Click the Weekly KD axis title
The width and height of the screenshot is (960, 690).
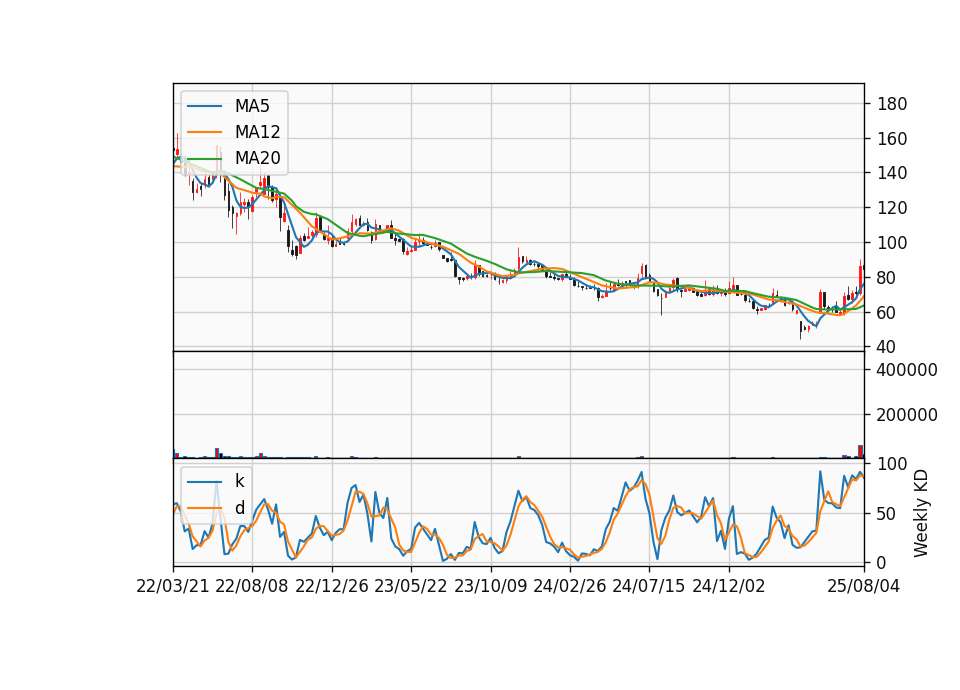tap(921, 514)
